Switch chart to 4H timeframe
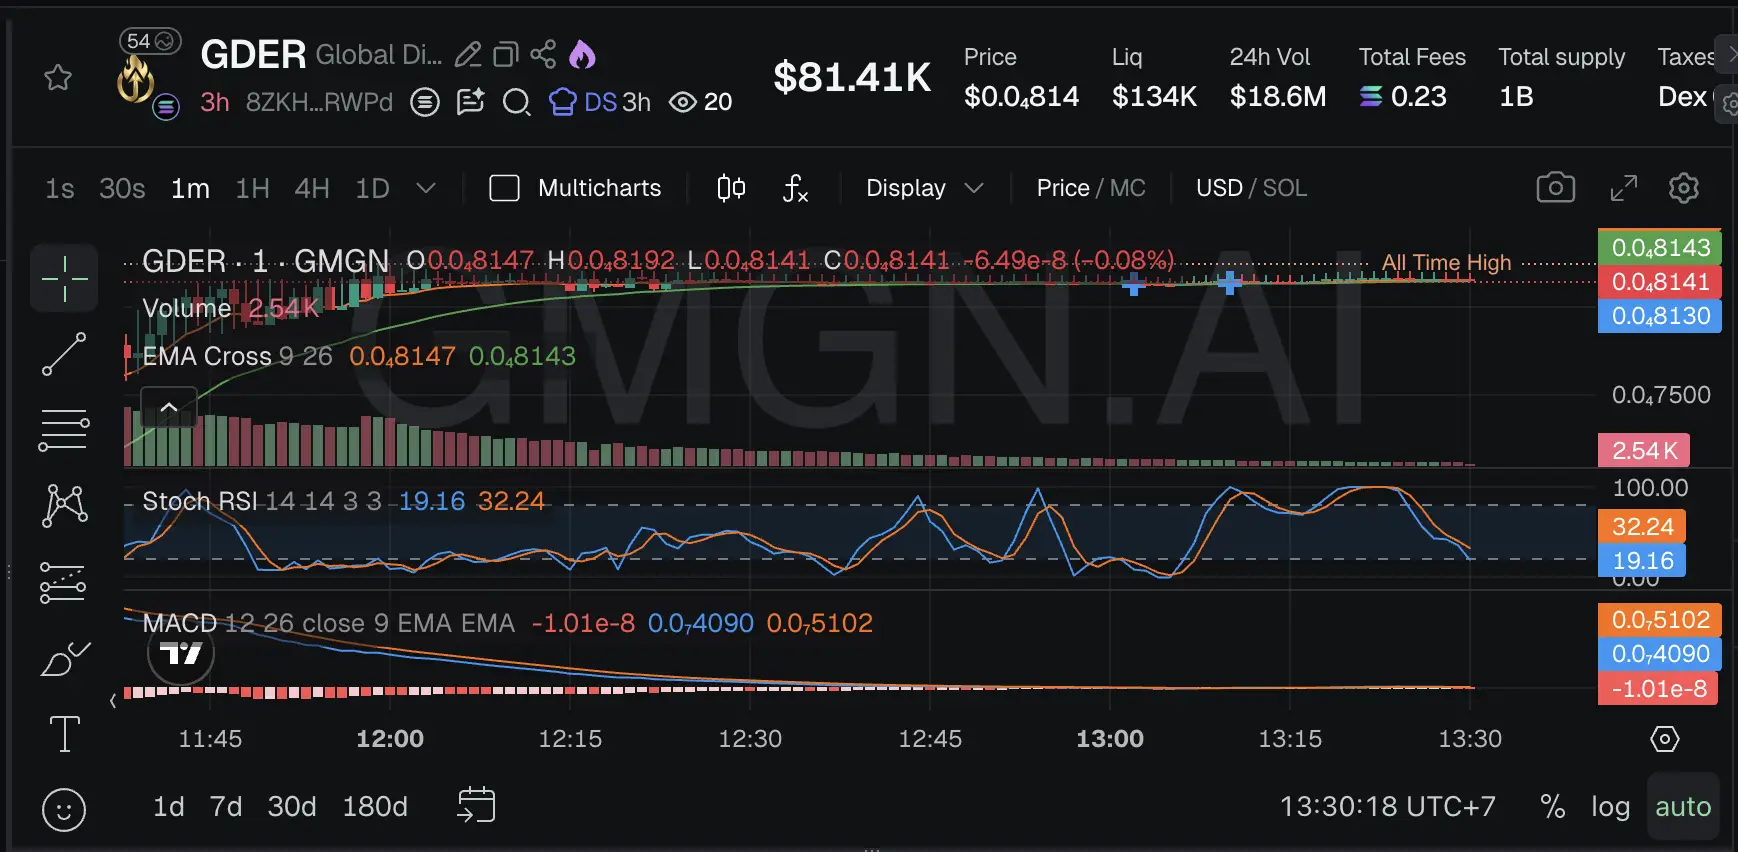 point(312,188)
